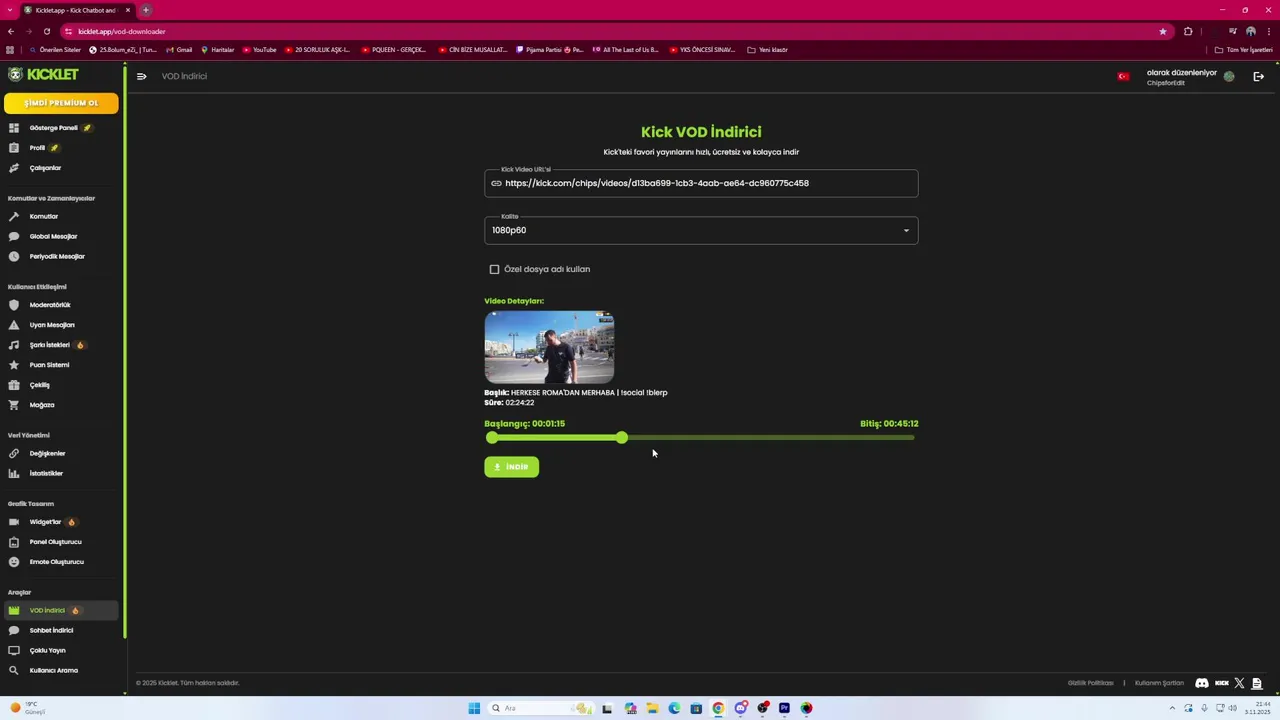Click the start handle of time slider
The image size is (1280, 720).
point(492,438)
